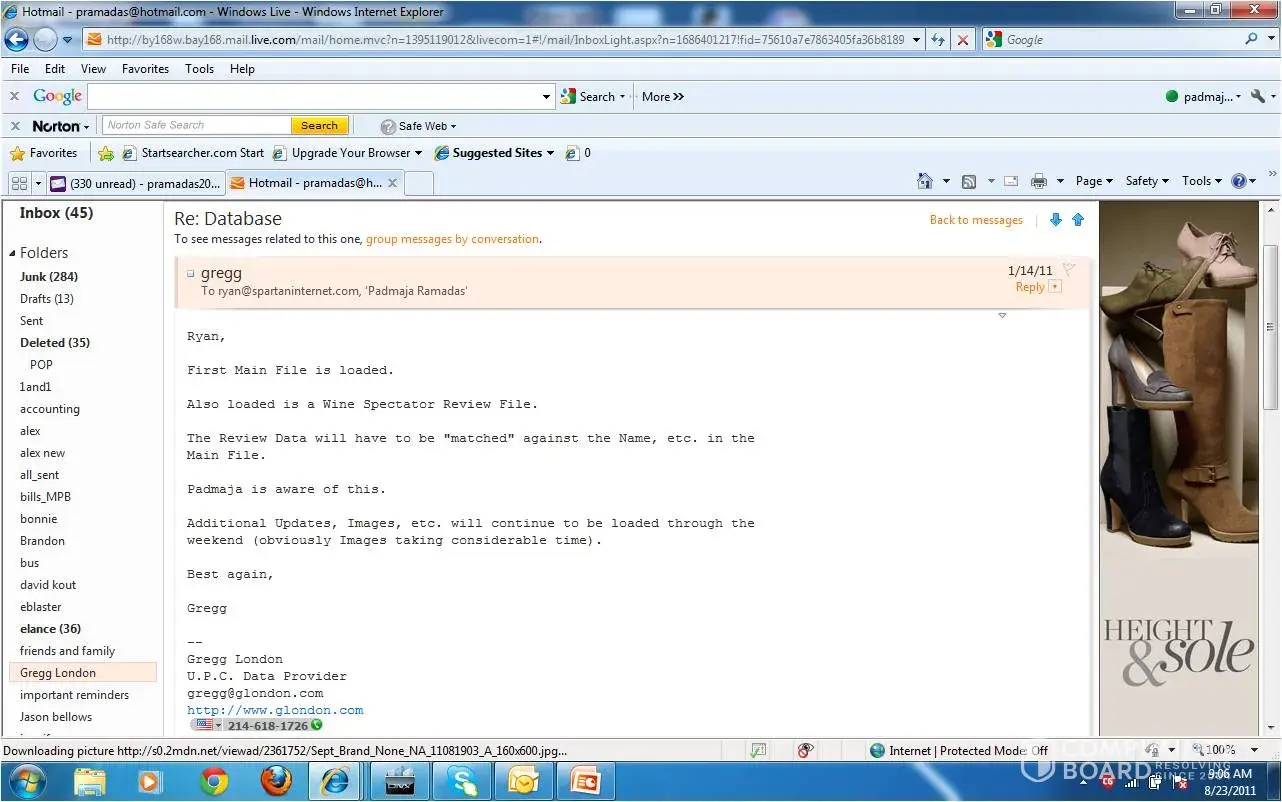Screen dimensions: 1282x802
Task: Click the Google toolbar Search button
Action: pyautogui.click(x=590, y=97)
